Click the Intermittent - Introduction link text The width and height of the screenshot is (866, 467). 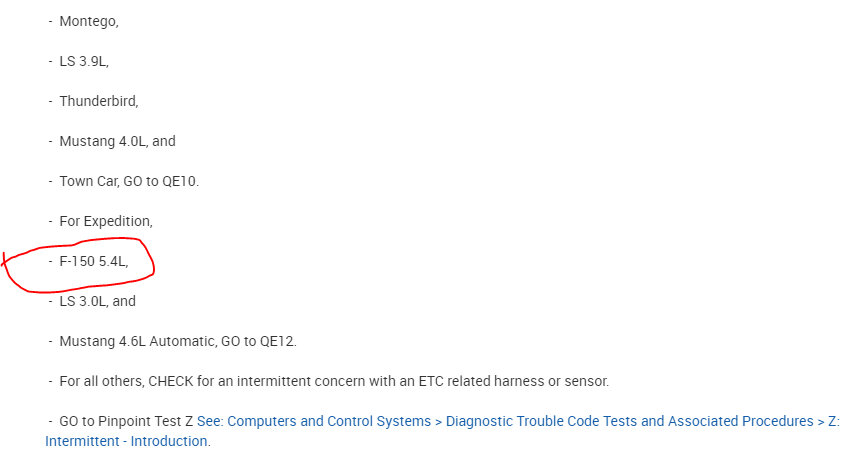127,441
